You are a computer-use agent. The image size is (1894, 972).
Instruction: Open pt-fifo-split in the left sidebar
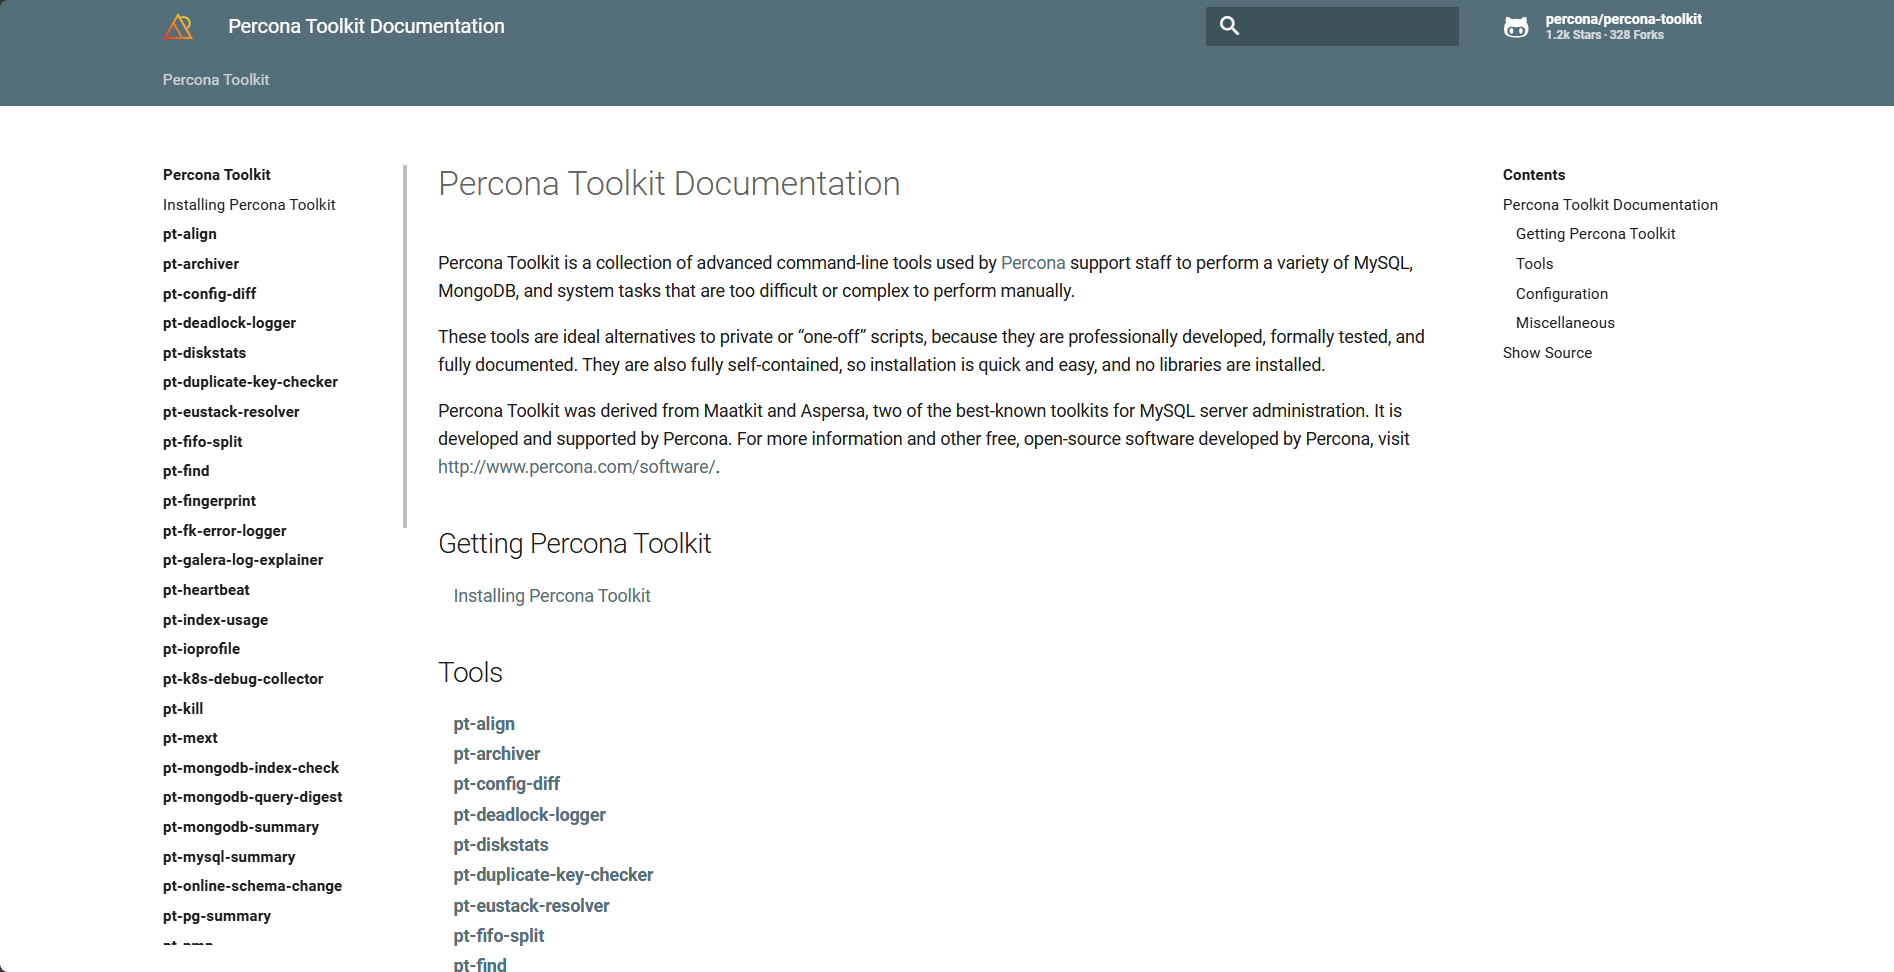point(202,442)
